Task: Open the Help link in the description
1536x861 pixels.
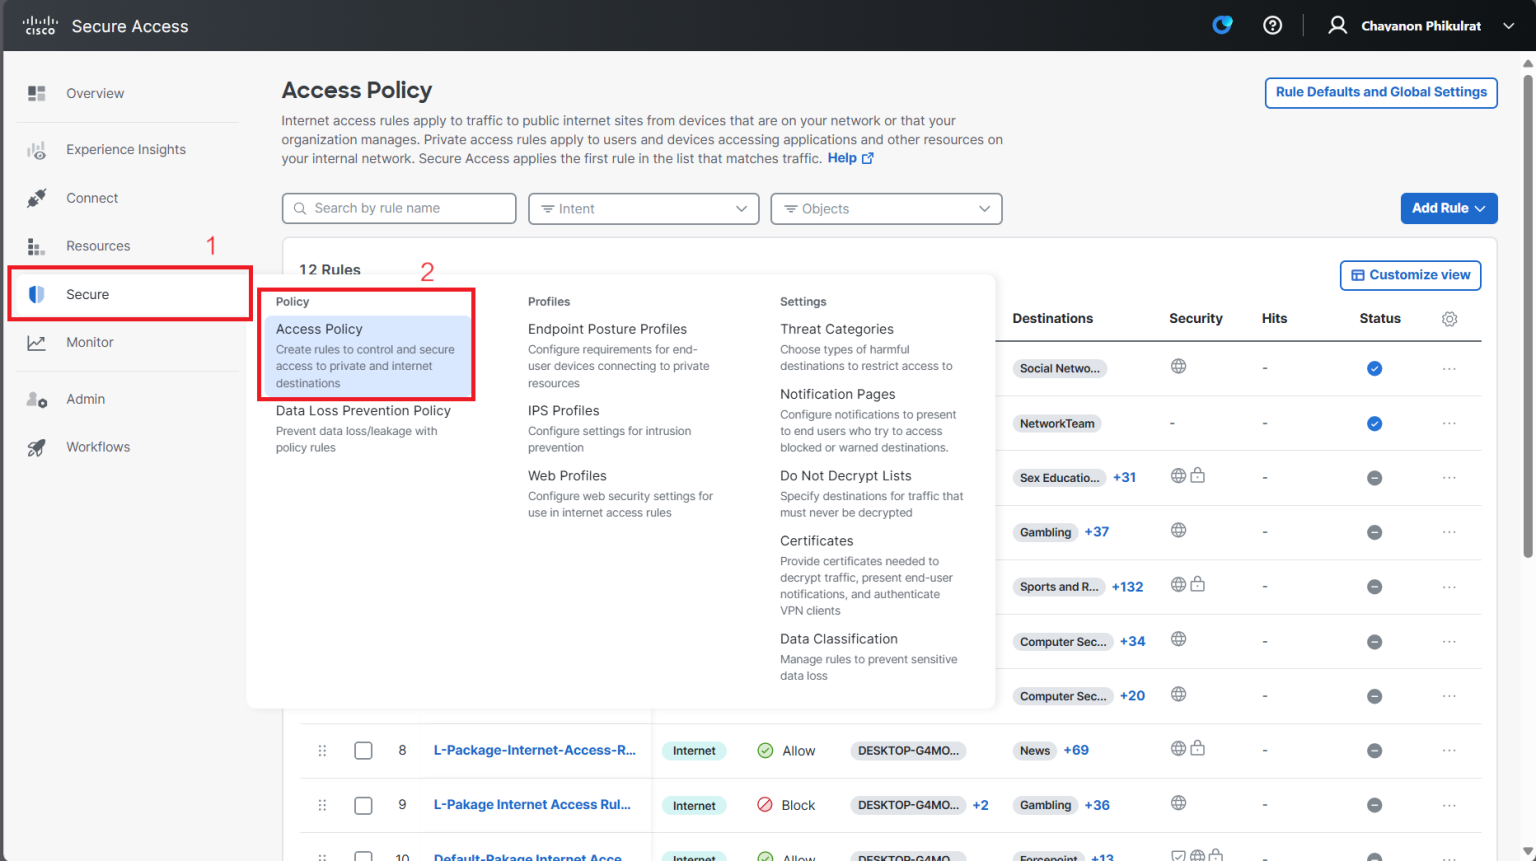Action: point(843,157)
